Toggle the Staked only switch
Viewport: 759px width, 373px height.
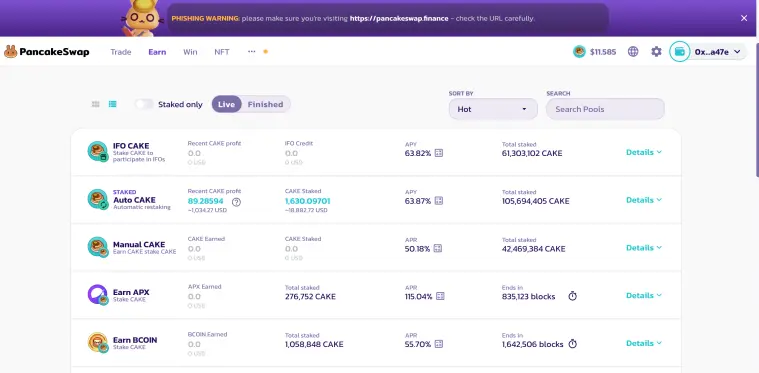tap(144, 104)
